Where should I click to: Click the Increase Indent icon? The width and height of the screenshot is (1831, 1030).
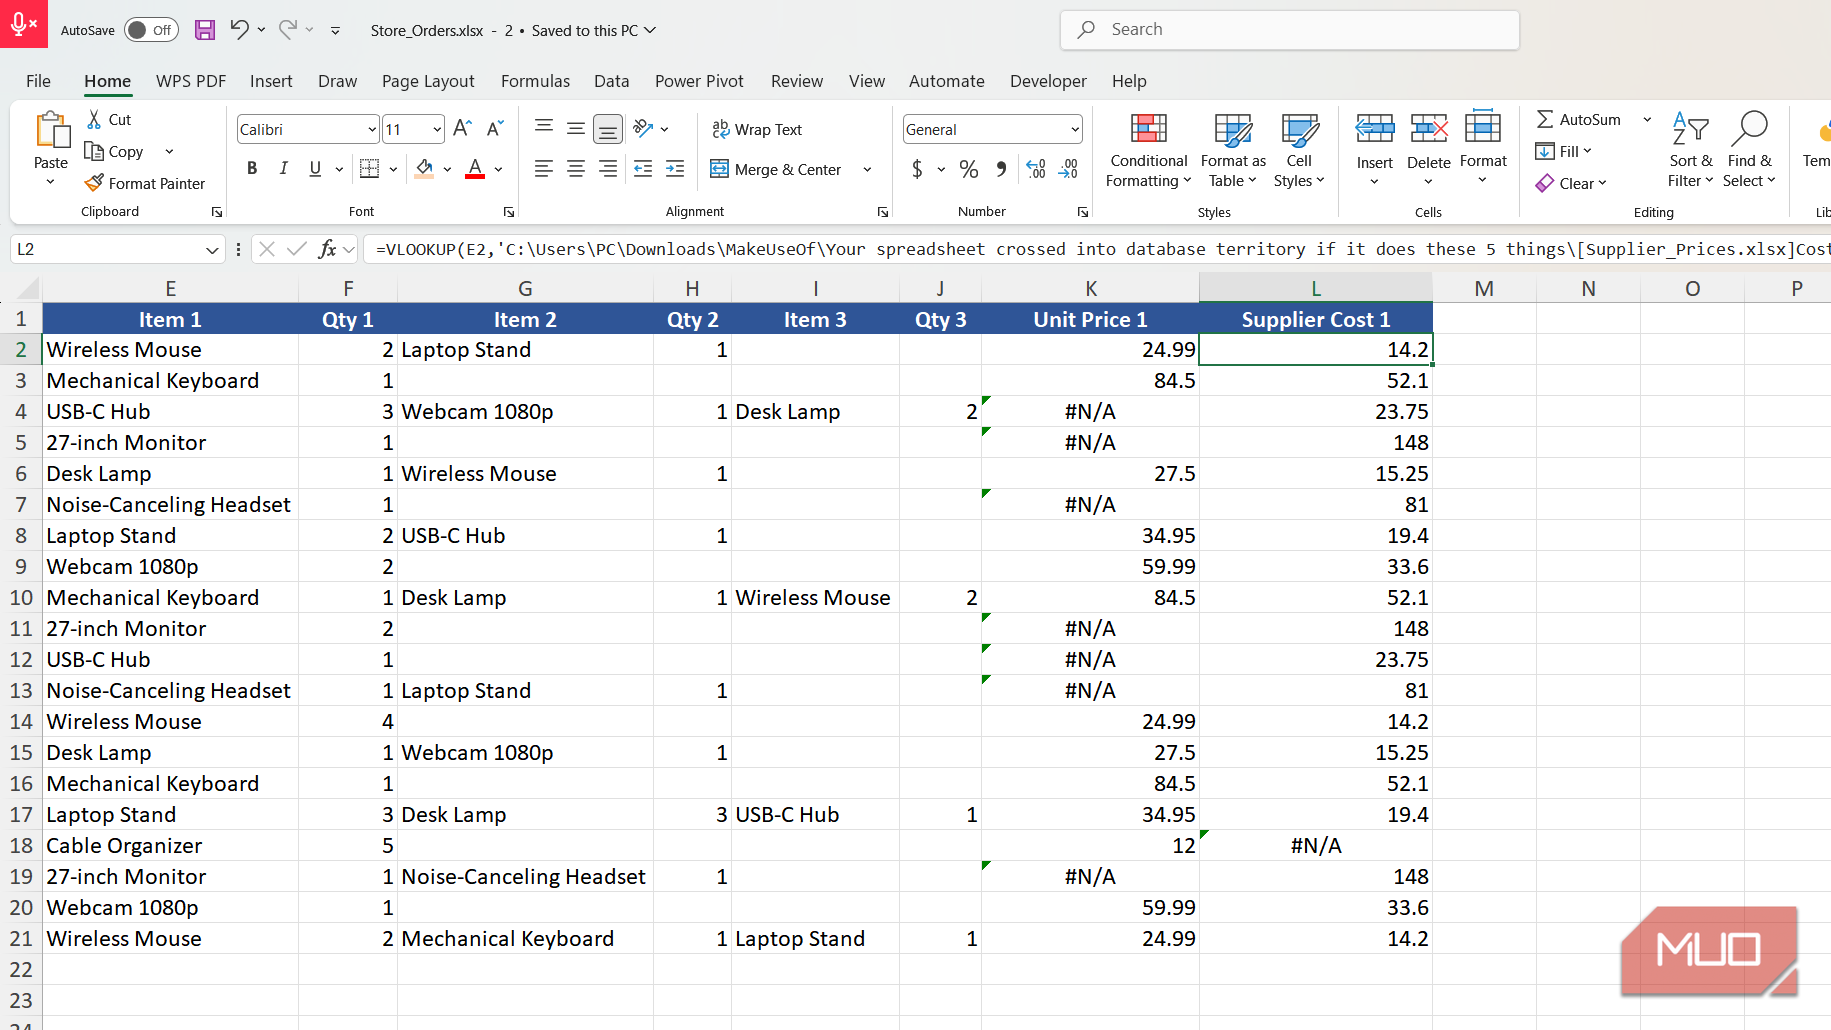[x=675, y=169]
